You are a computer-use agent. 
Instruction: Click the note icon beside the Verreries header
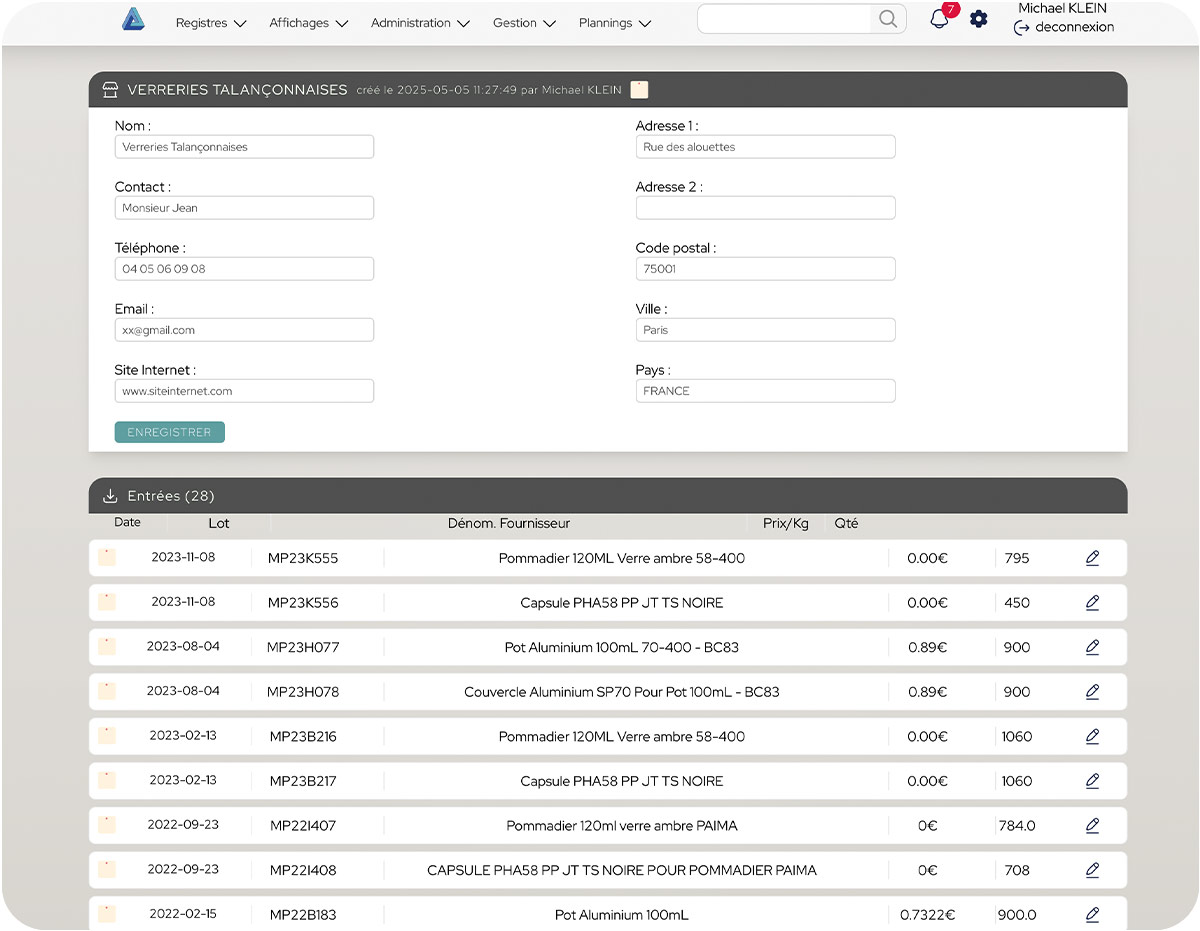tap(639, 90)
